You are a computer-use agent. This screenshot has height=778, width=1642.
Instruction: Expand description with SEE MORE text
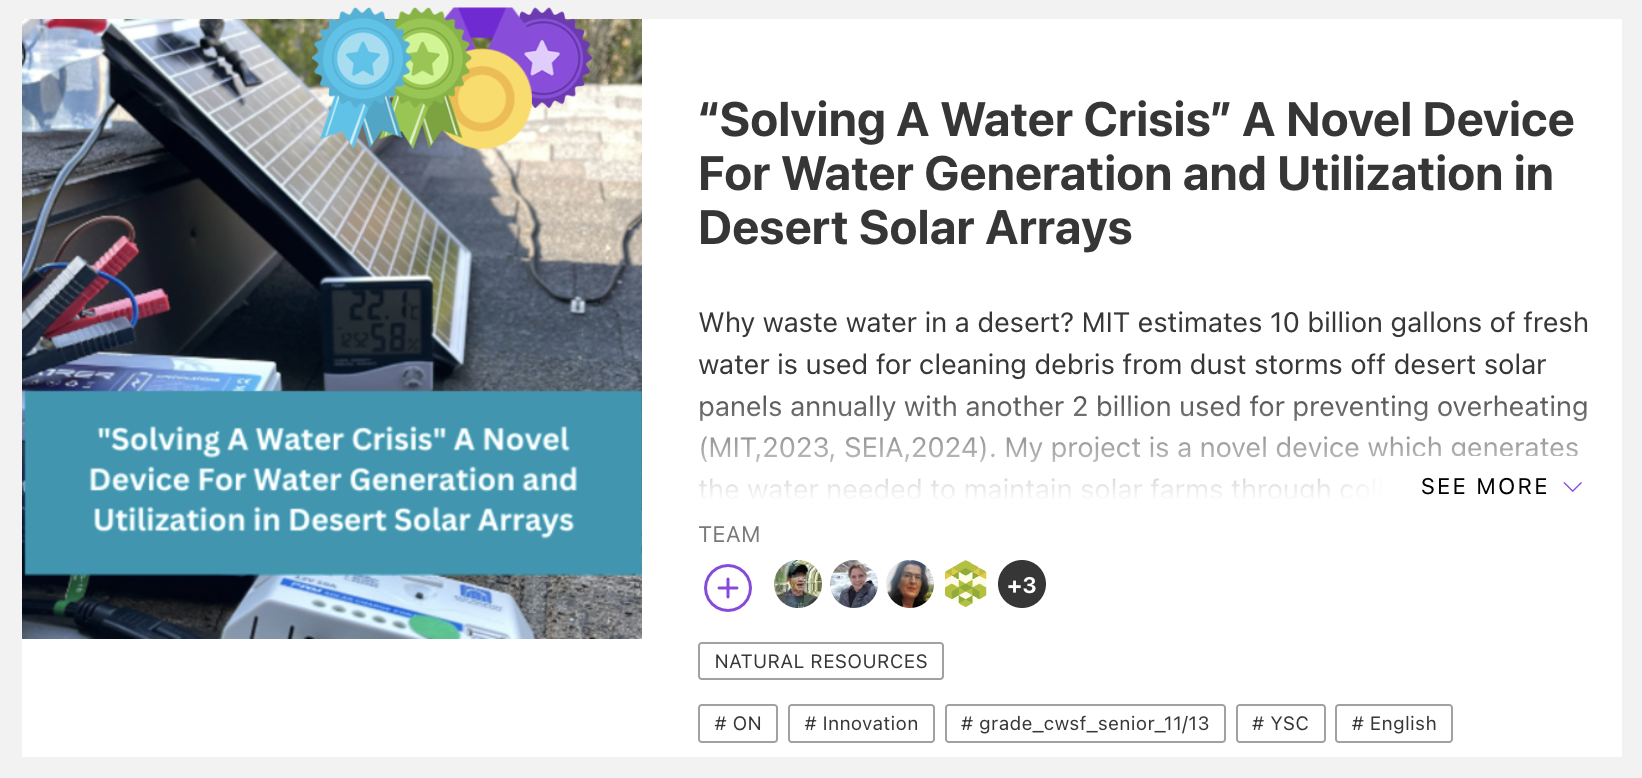pos(1484,487)
